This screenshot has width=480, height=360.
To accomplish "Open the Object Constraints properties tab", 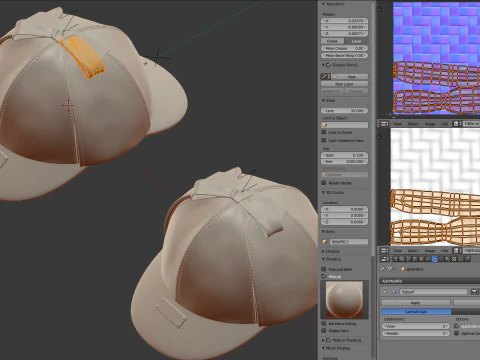I will click(428, 259).
